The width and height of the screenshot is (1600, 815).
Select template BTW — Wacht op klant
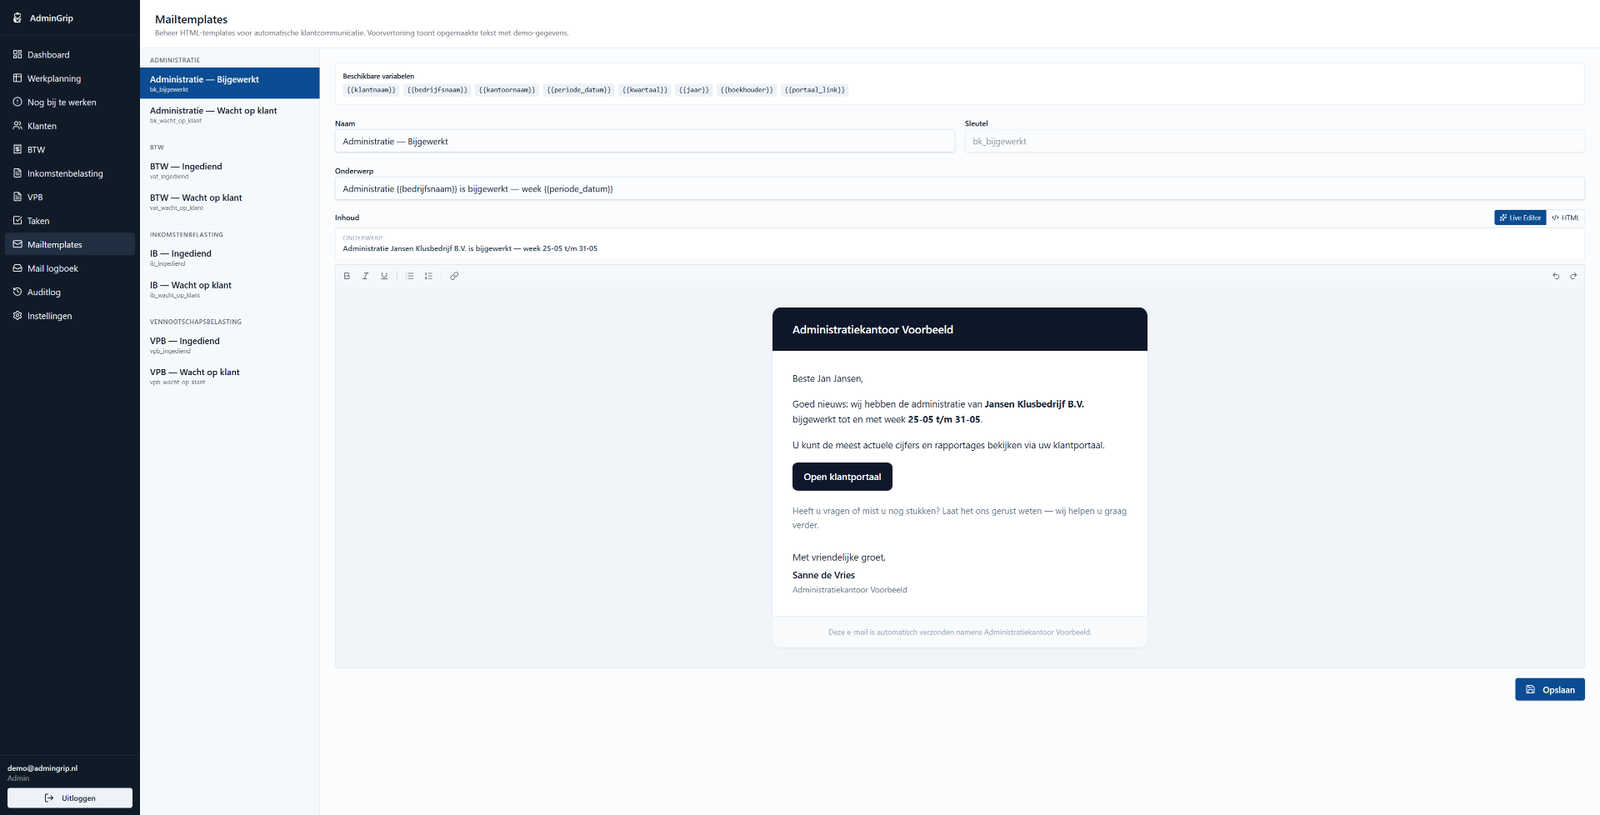click(230, 202)
